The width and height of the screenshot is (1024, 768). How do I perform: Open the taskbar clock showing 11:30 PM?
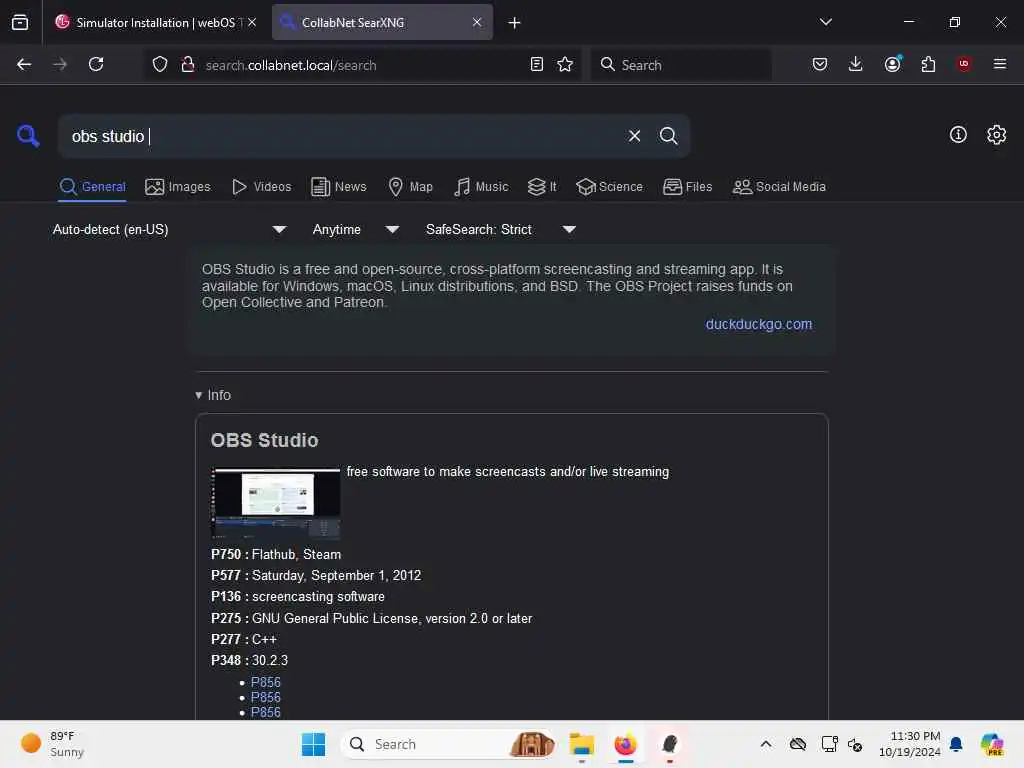pyautogui.click(x=910, y=744)
